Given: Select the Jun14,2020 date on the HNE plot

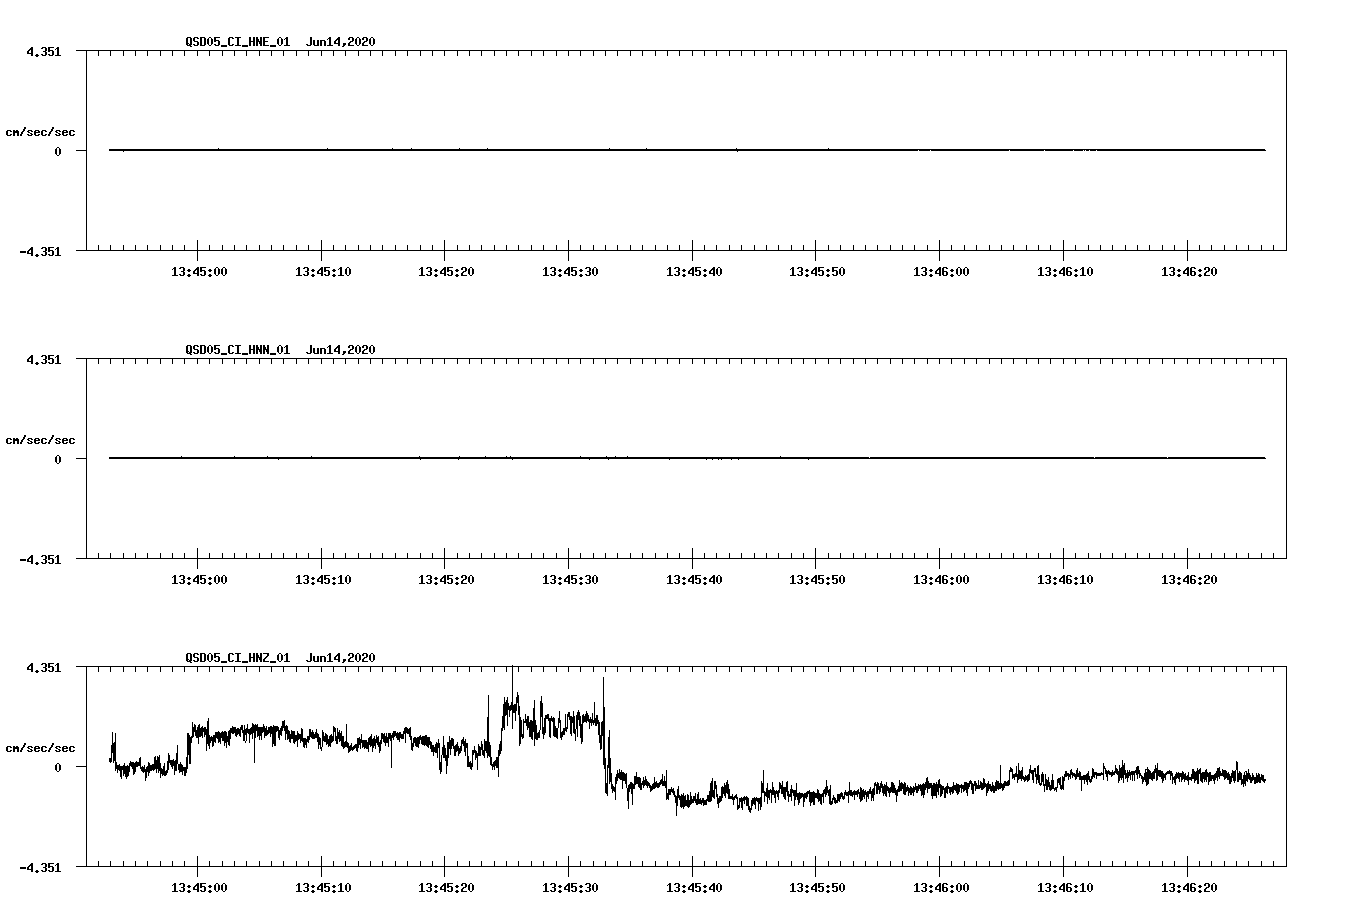Looking at the screenshot, I should pos(341,42).
